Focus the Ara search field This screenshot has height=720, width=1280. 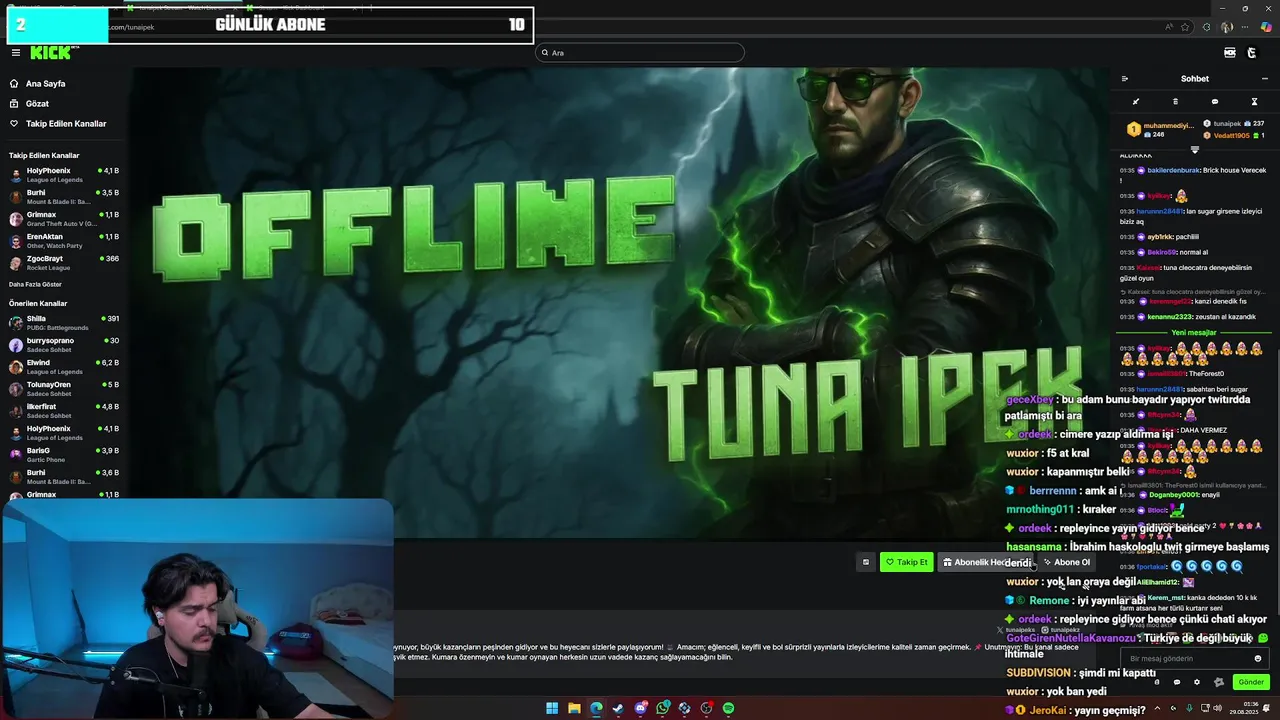[640, 53]
